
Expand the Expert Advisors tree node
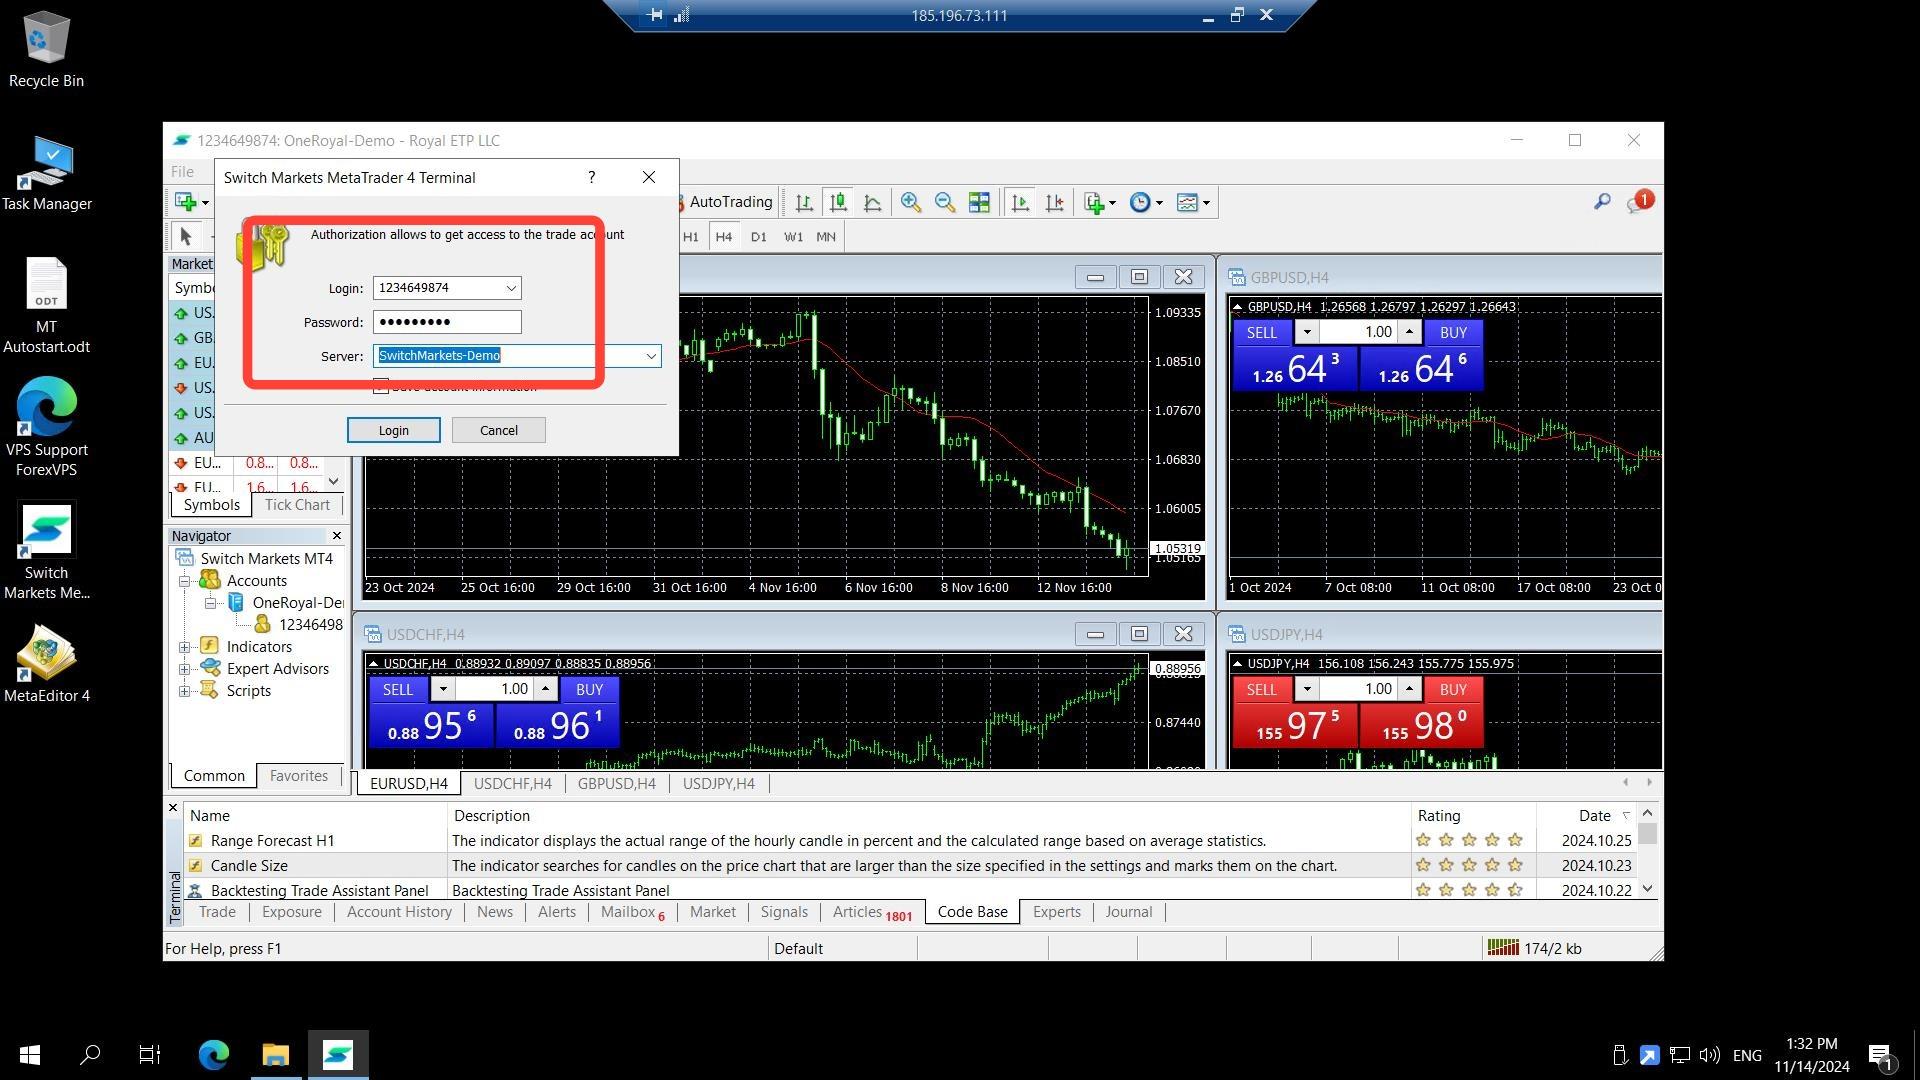click(185, 669)
